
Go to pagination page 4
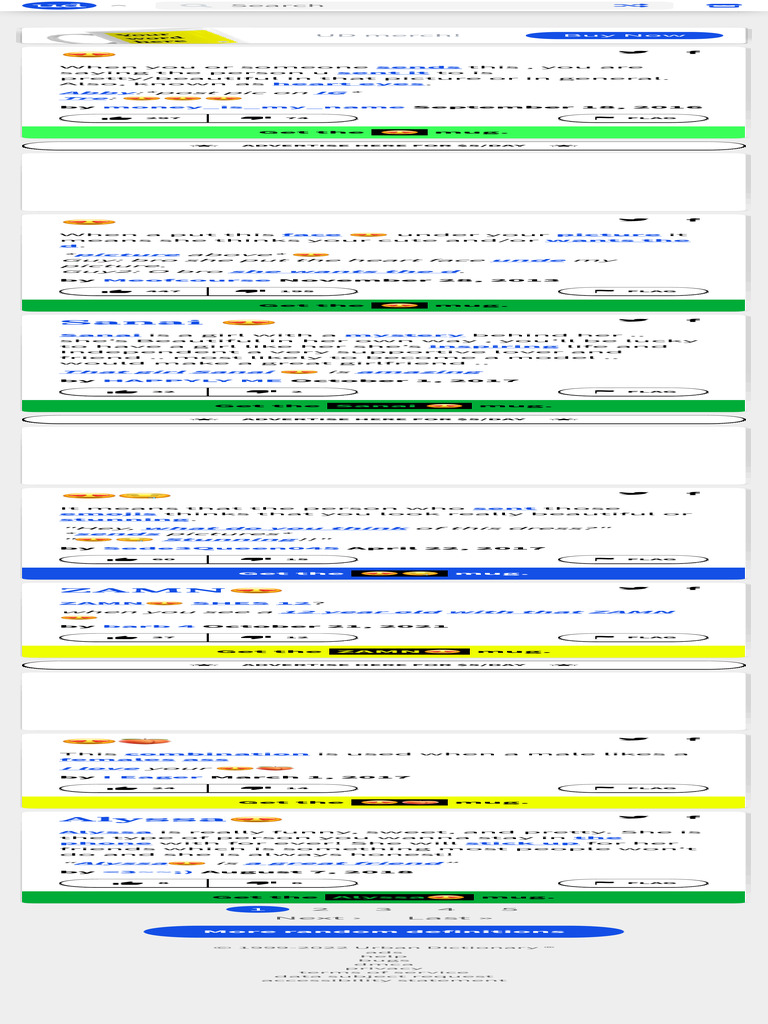[447, 909]
